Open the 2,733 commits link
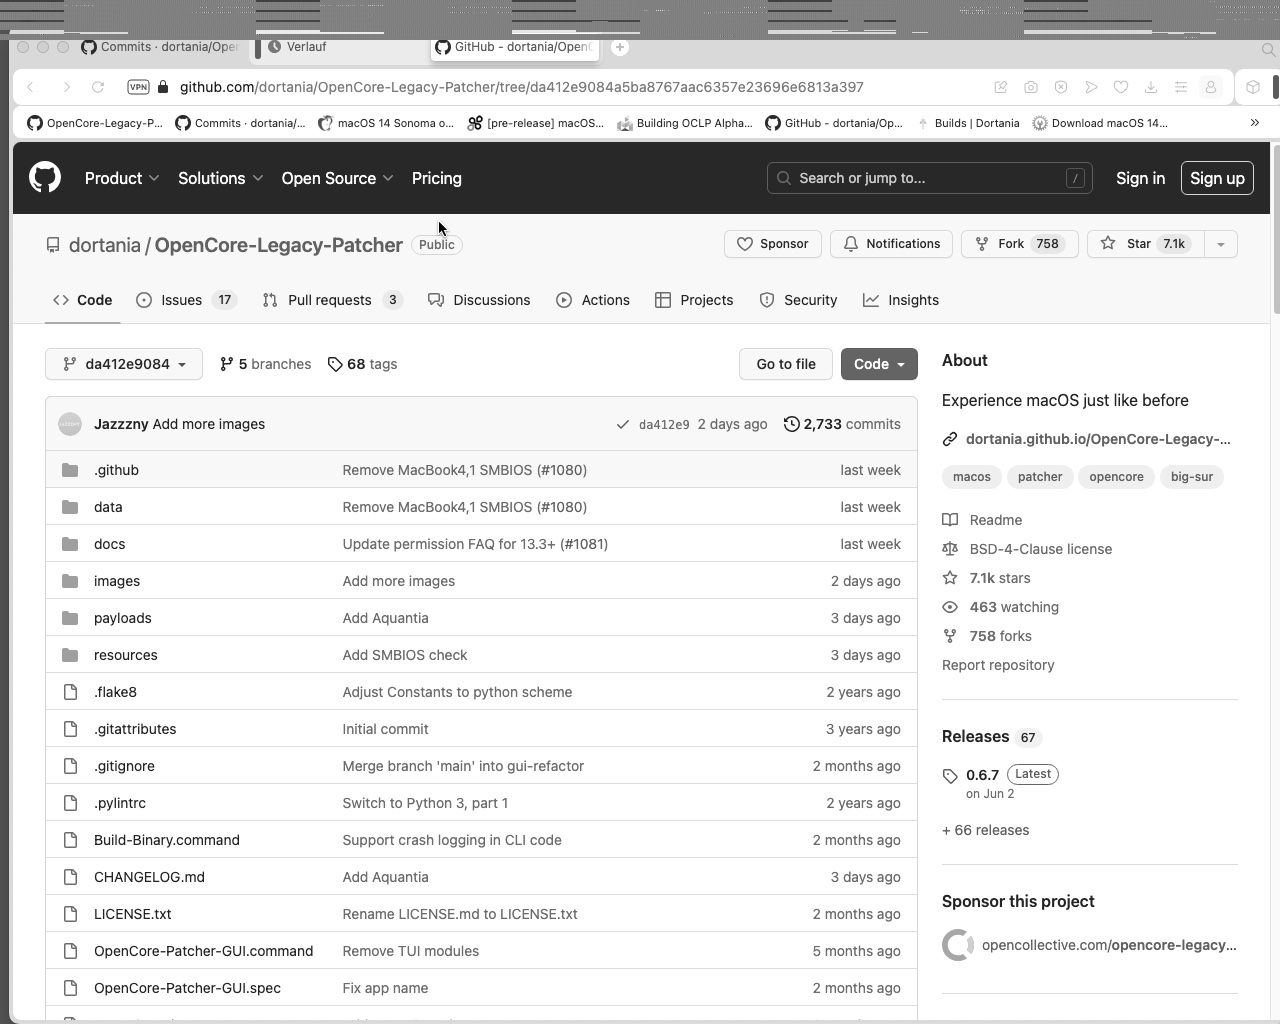 [842, 424]
